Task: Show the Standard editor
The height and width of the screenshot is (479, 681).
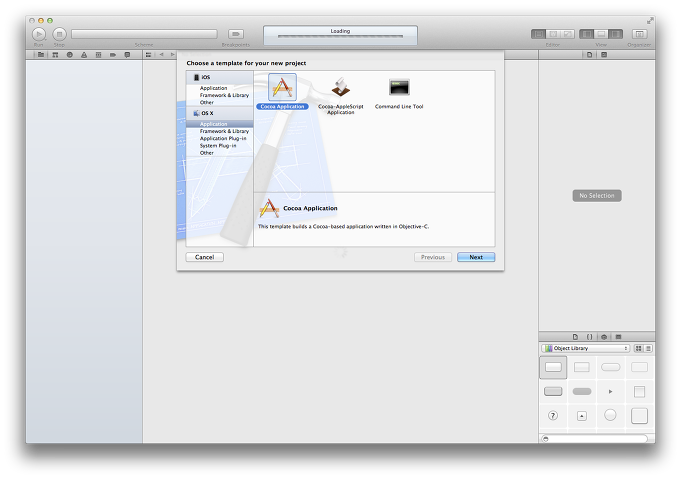Action: (539, 34)
